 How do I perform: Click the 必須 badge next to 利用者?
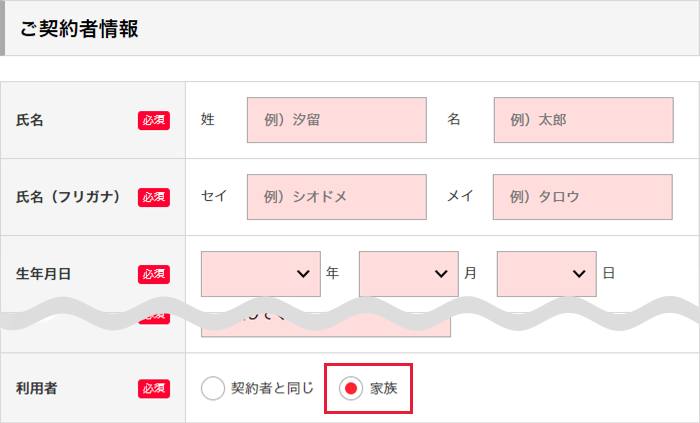[154, 389]
